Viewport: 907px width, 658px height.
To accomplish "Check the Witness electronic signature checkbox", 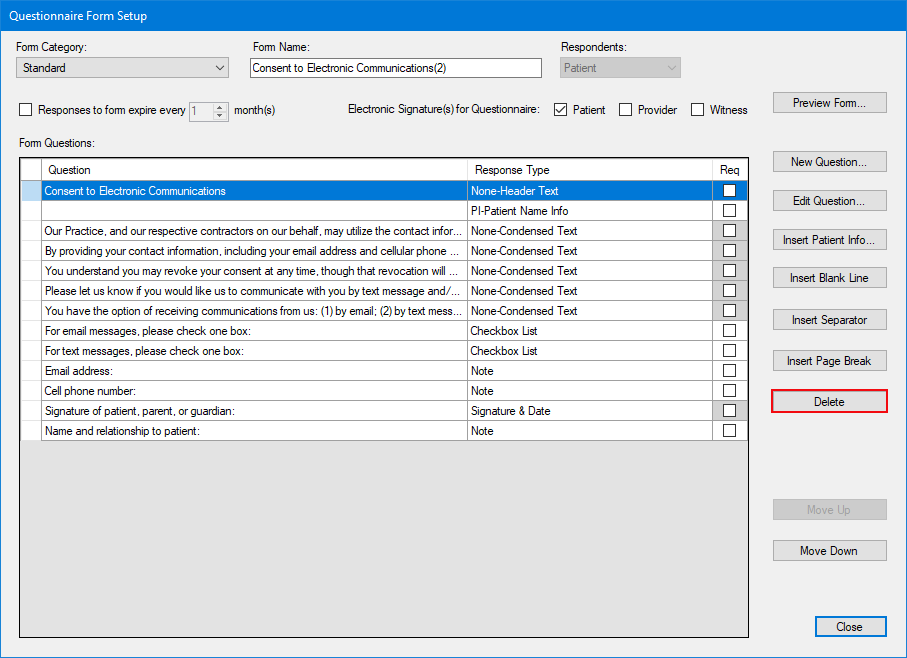I will (x=698, y=110).
